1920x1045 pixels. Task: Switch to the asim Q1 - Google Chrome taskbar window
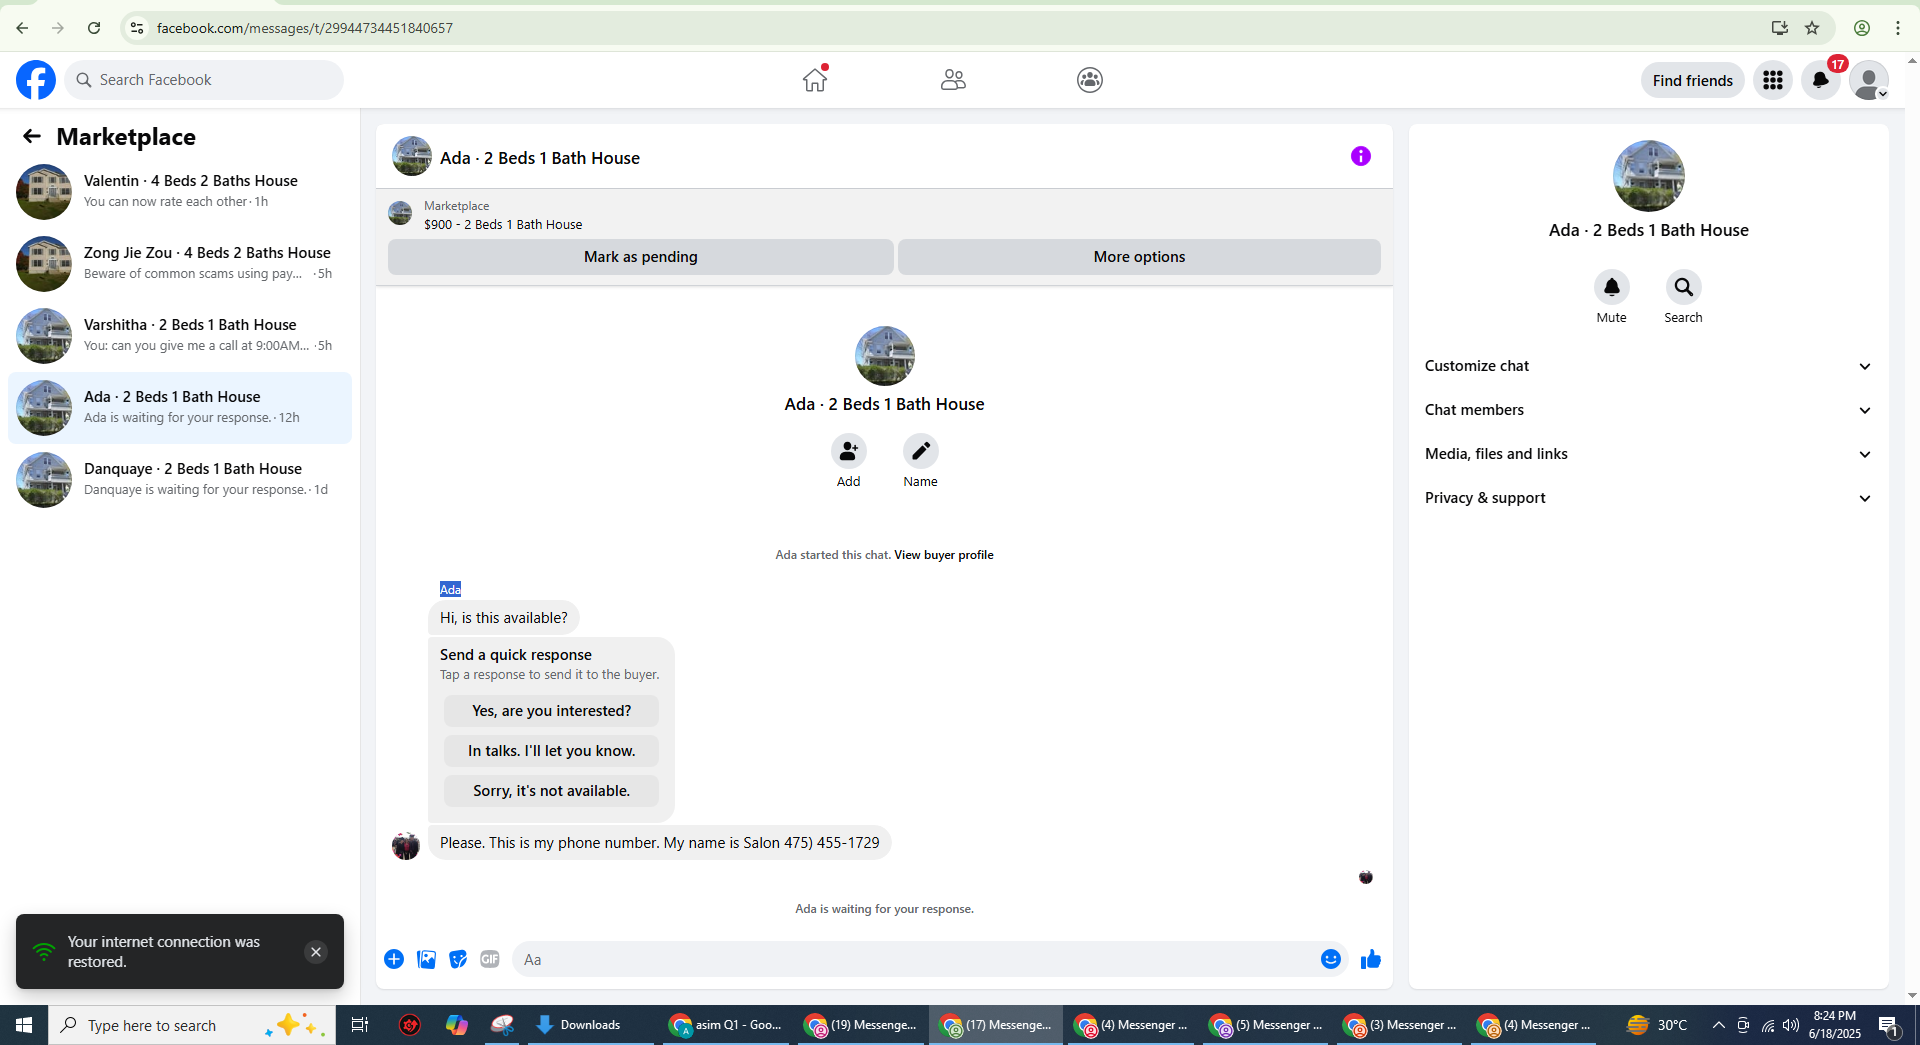tap(726, 1025)
